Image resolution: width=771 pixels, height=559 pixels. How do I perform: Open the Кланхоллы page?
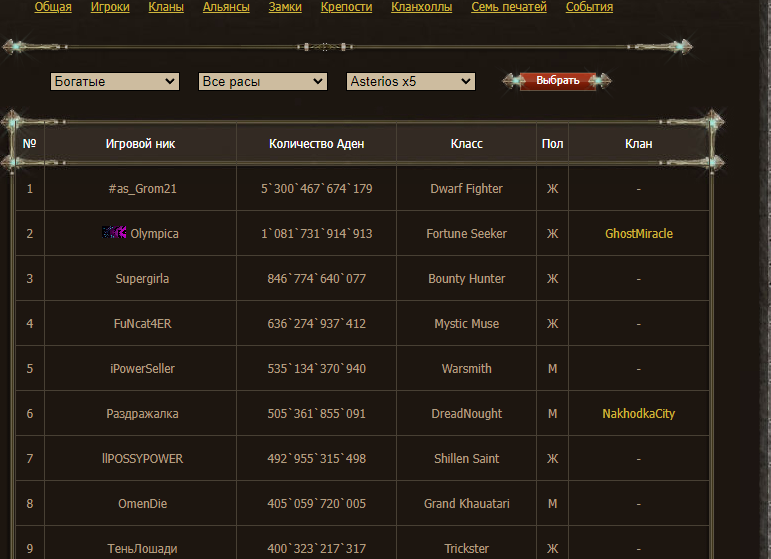(x=421, y=7)
